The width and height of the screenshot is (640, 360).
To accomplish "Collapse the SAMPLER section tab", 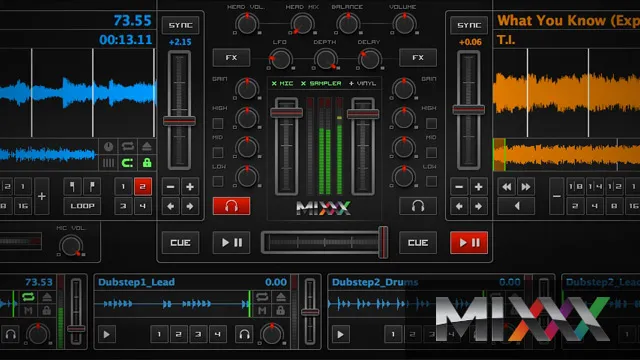I will pyautogui.click(x=321, y=83).
